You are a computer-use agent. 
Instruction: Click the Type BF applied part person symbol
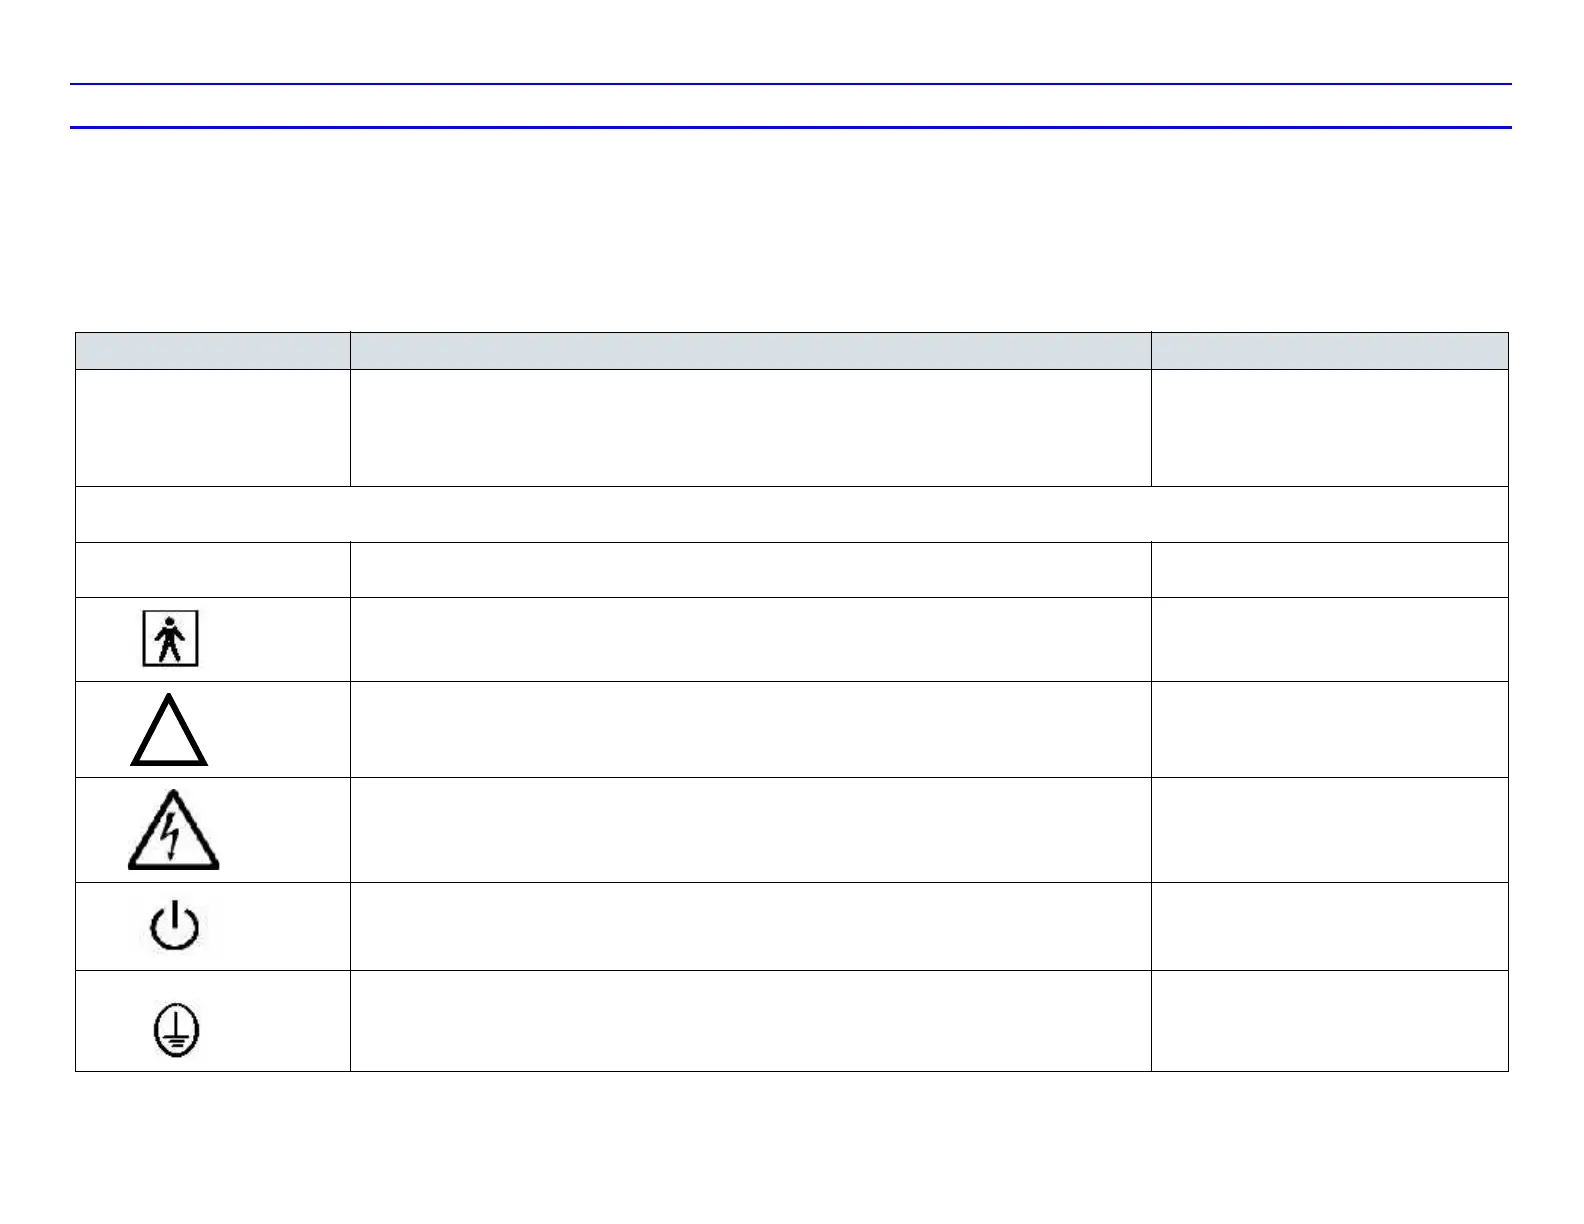(x=170, y=638)
